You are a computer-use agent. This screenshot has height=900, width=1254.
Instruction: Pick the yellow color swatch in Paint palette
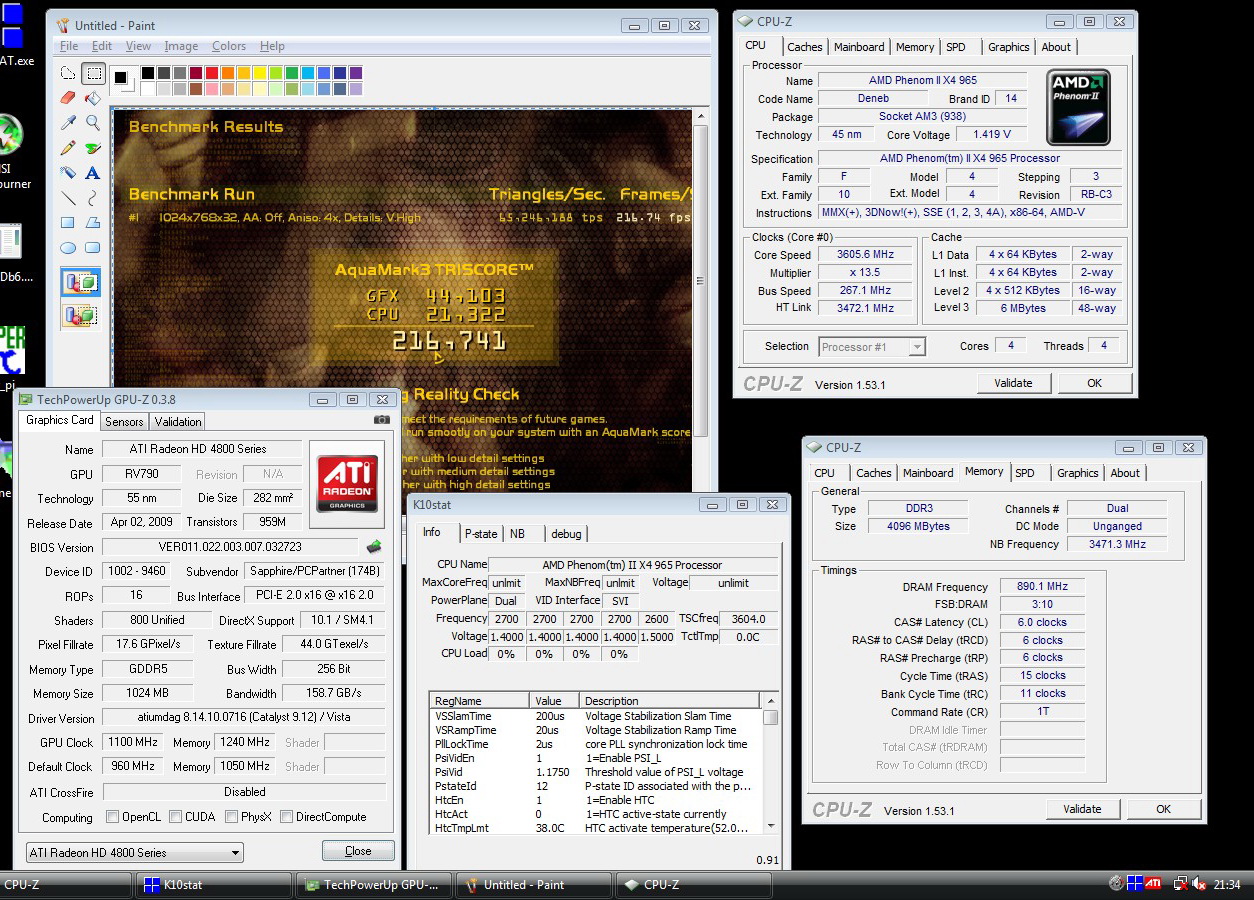(x=260, y=73)
